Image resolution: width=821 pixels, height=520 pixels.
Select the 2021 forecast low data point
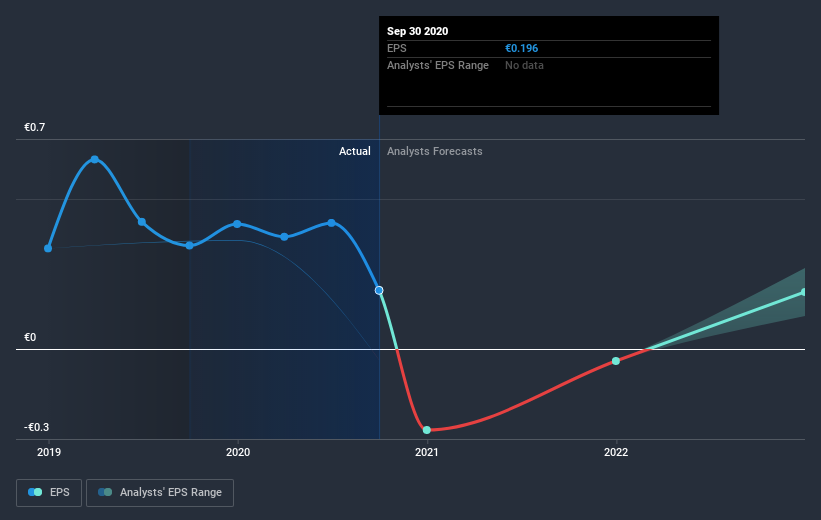tap(427, 430)
